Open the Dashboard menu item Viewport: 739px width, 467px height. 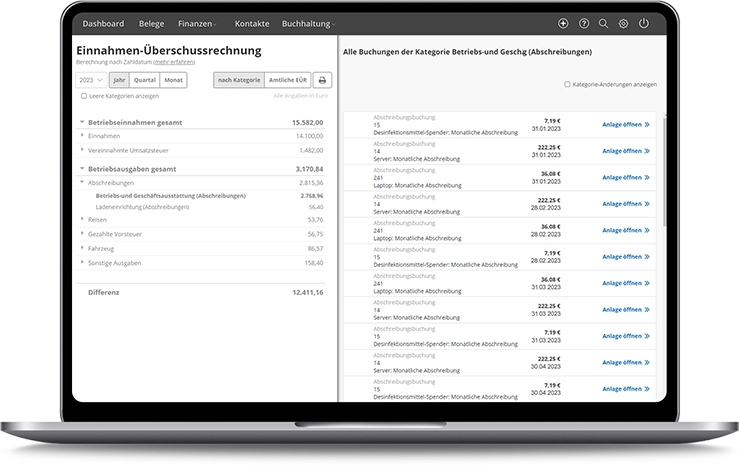103,24
